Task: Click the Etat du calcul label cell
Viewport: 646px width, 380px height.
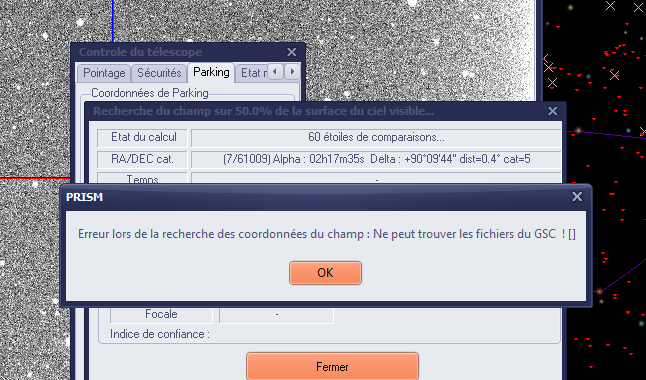Action: click(143, 137)
